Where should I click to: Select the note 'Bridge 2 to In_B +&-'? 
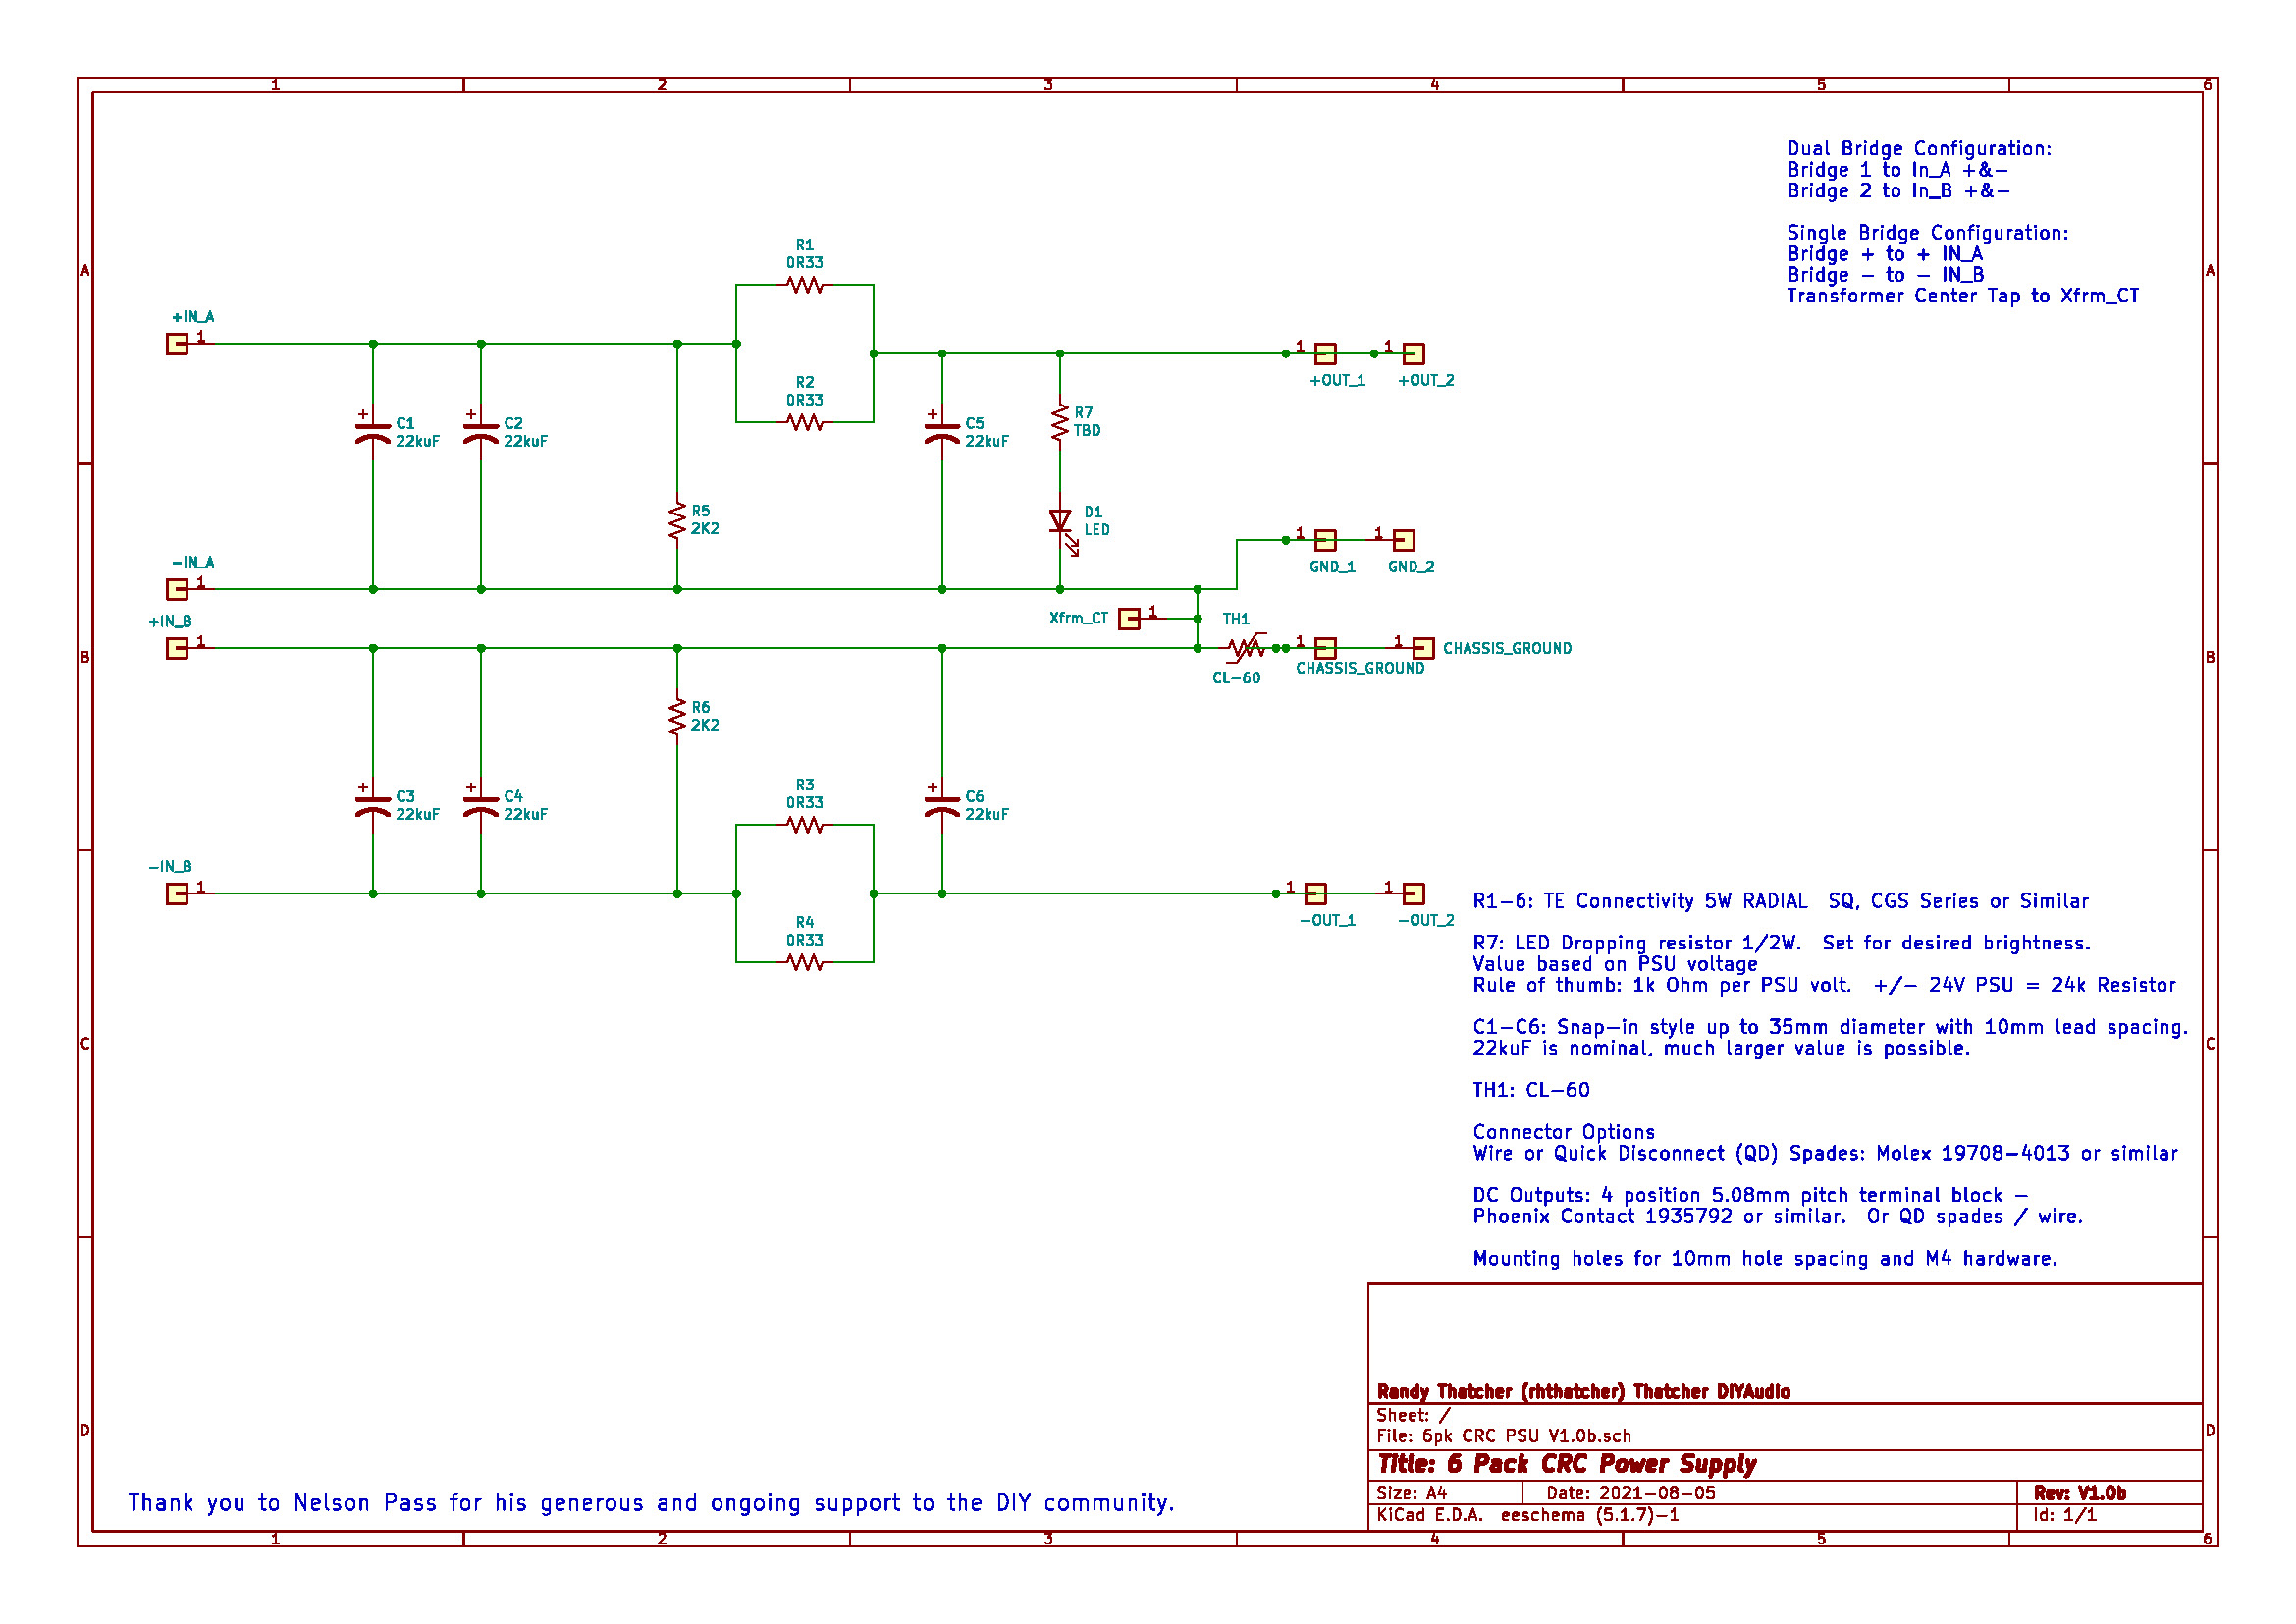click(x=1898, y=191)
